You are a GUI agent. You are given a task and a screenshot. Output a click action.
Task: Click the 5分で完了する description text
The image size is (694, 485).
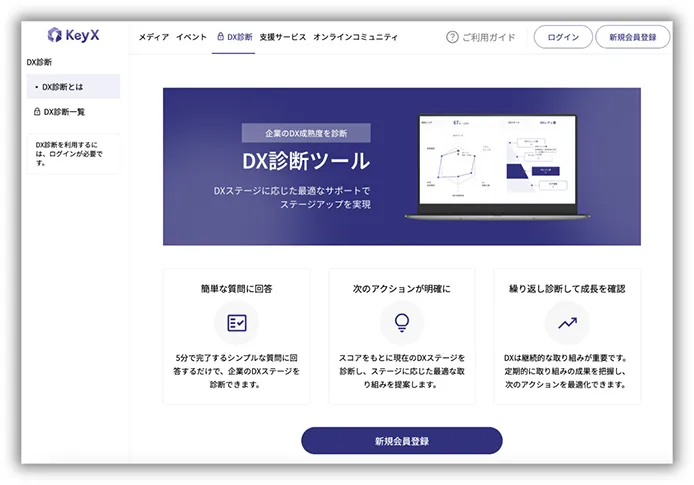point(236,371)
